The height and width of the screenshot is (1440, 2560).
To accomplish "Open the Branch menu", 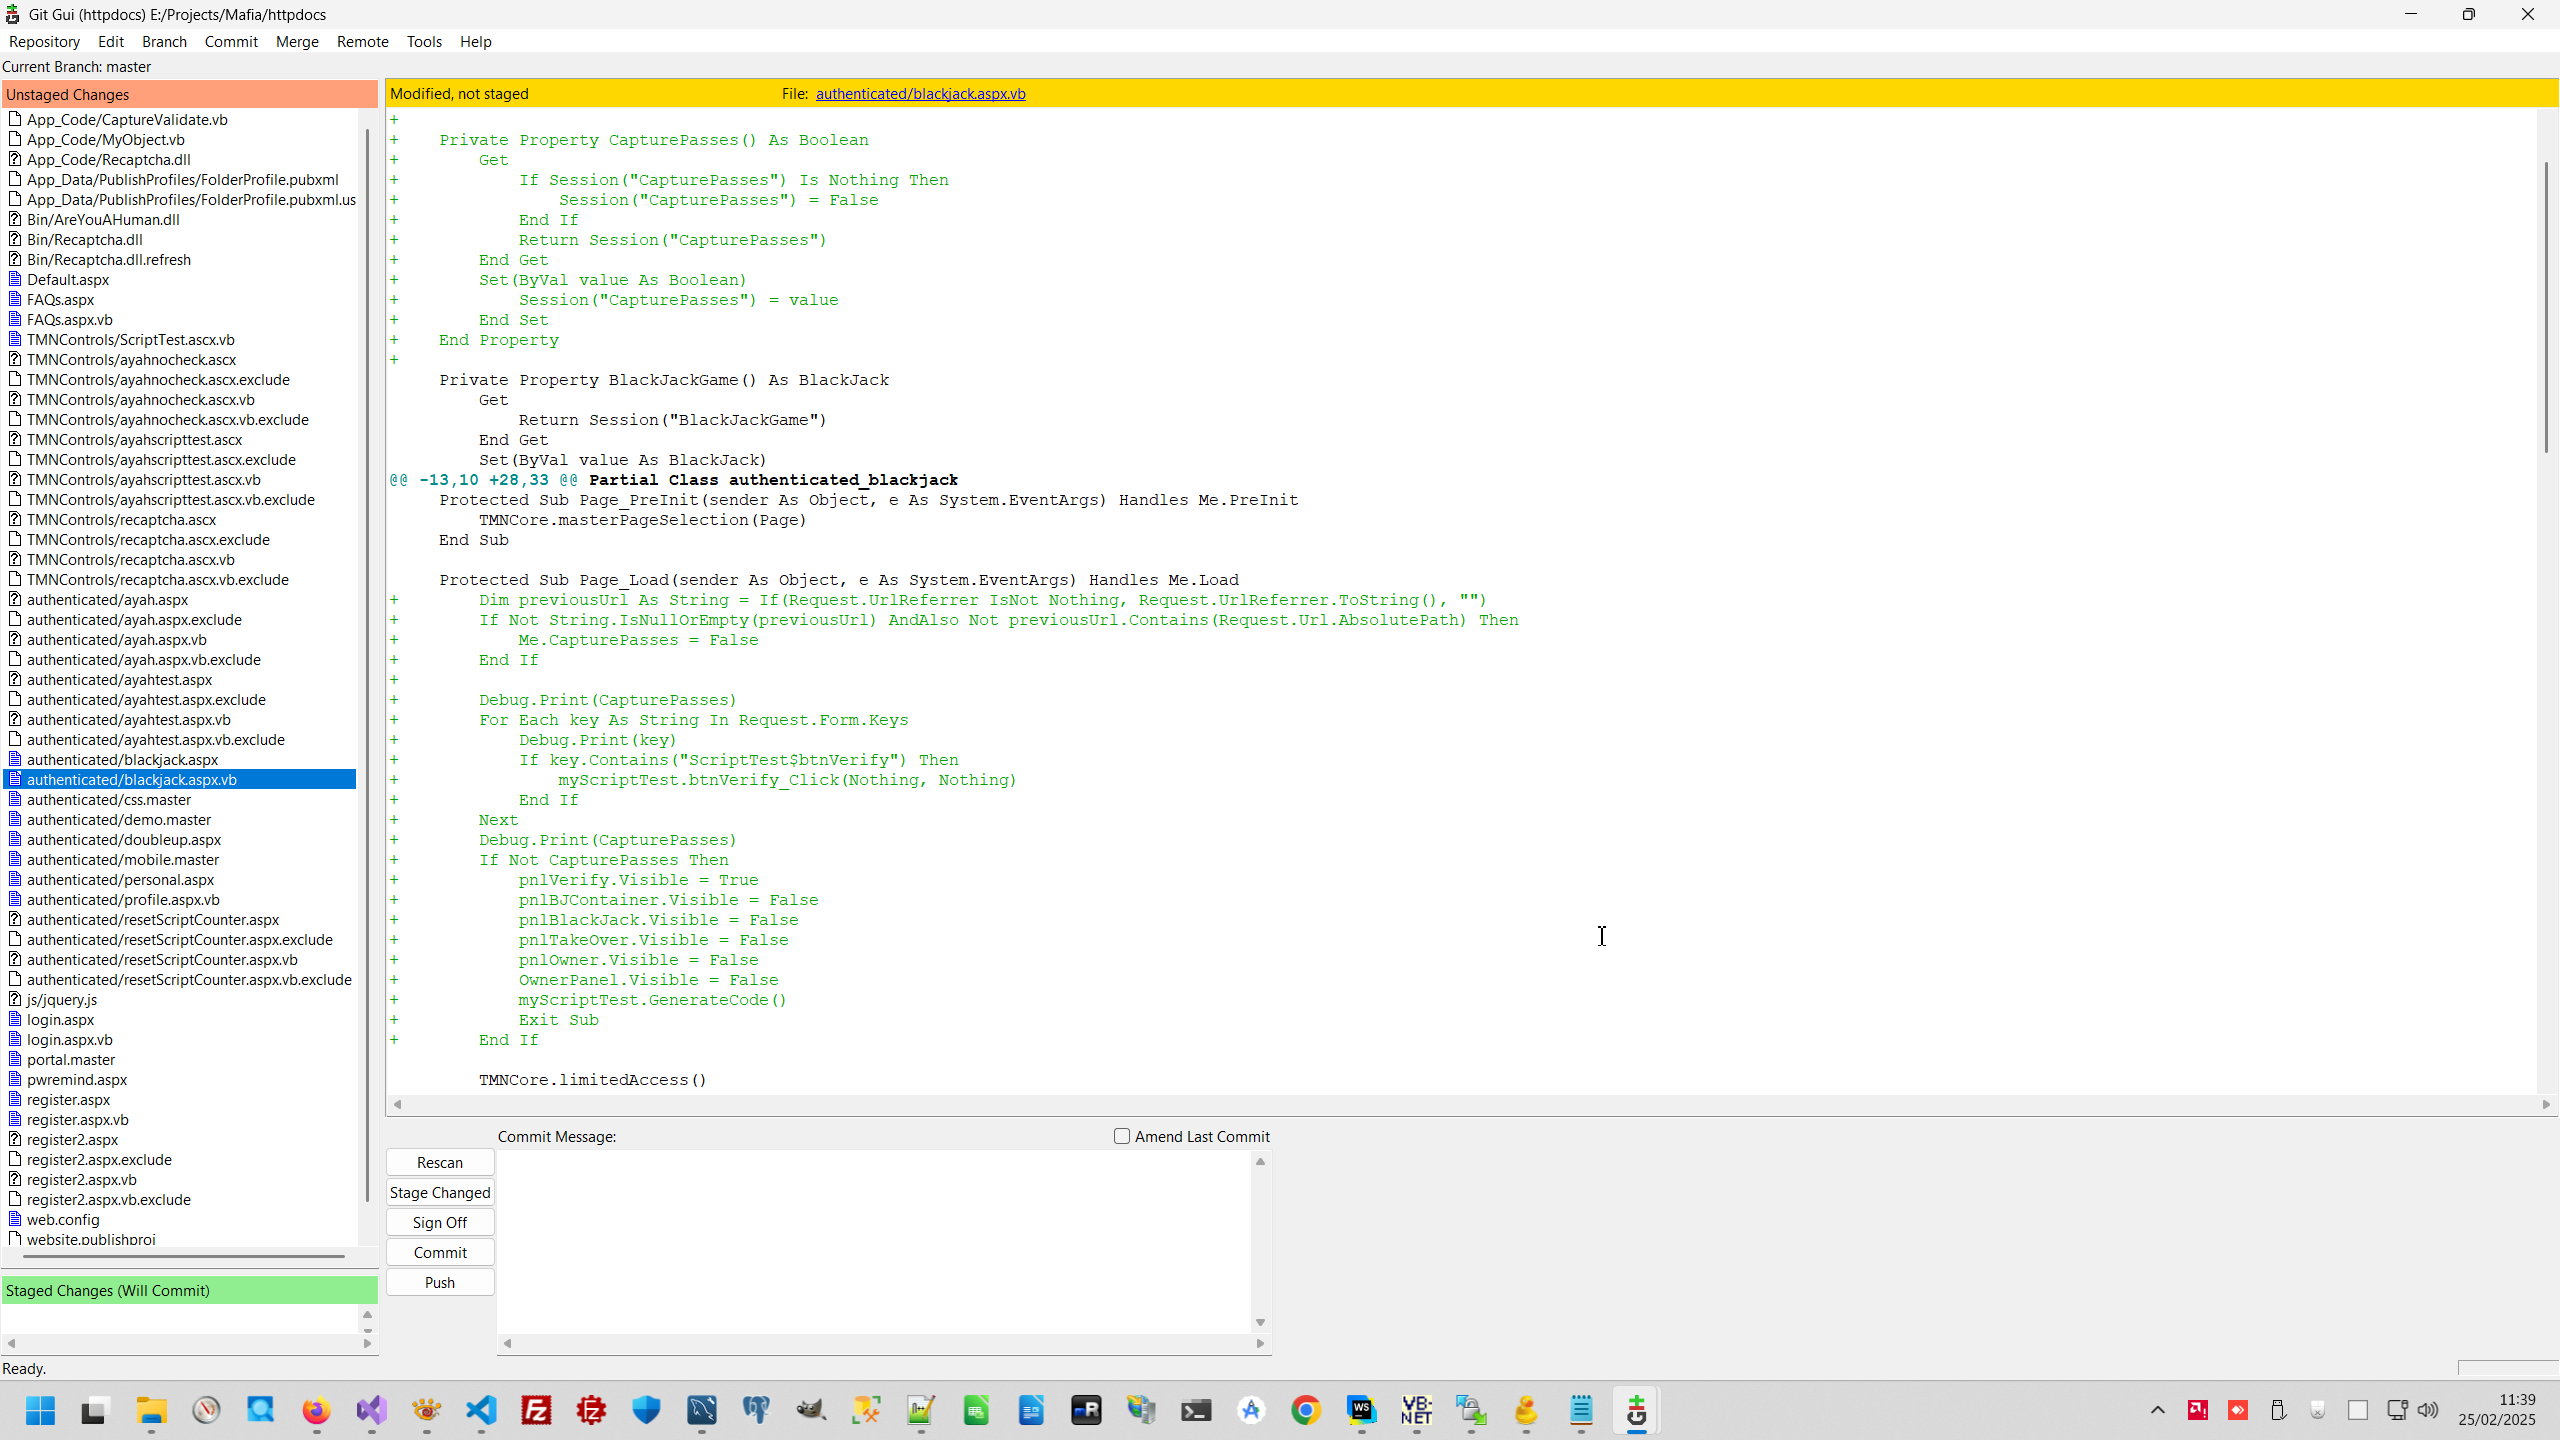I will point(164,41).
